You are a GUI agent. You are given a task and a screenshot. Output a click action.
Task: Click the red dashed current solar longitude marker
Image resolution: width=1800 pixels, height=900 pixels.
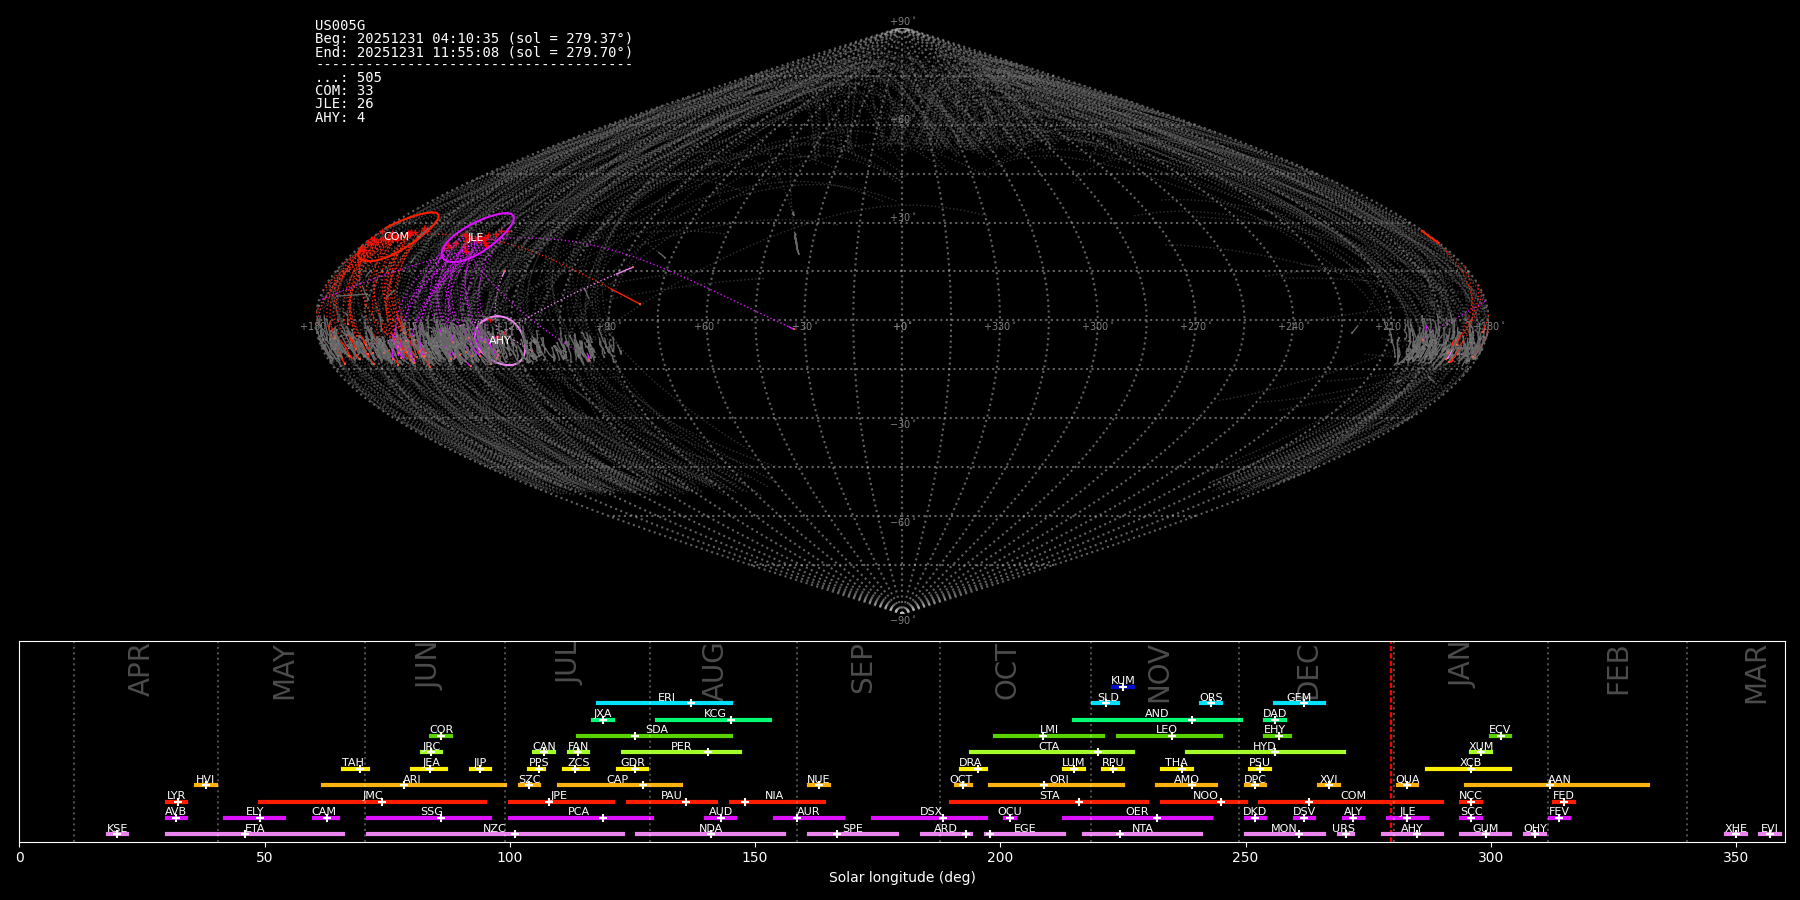tap(1391, 741)
